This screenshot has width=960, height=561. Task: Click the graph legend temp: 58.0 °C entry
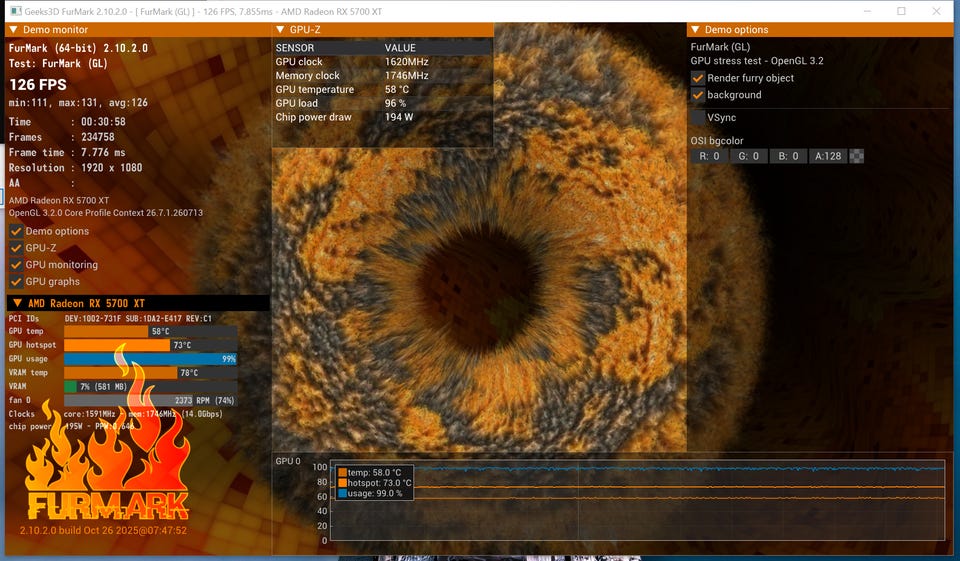tap(370, 473)
